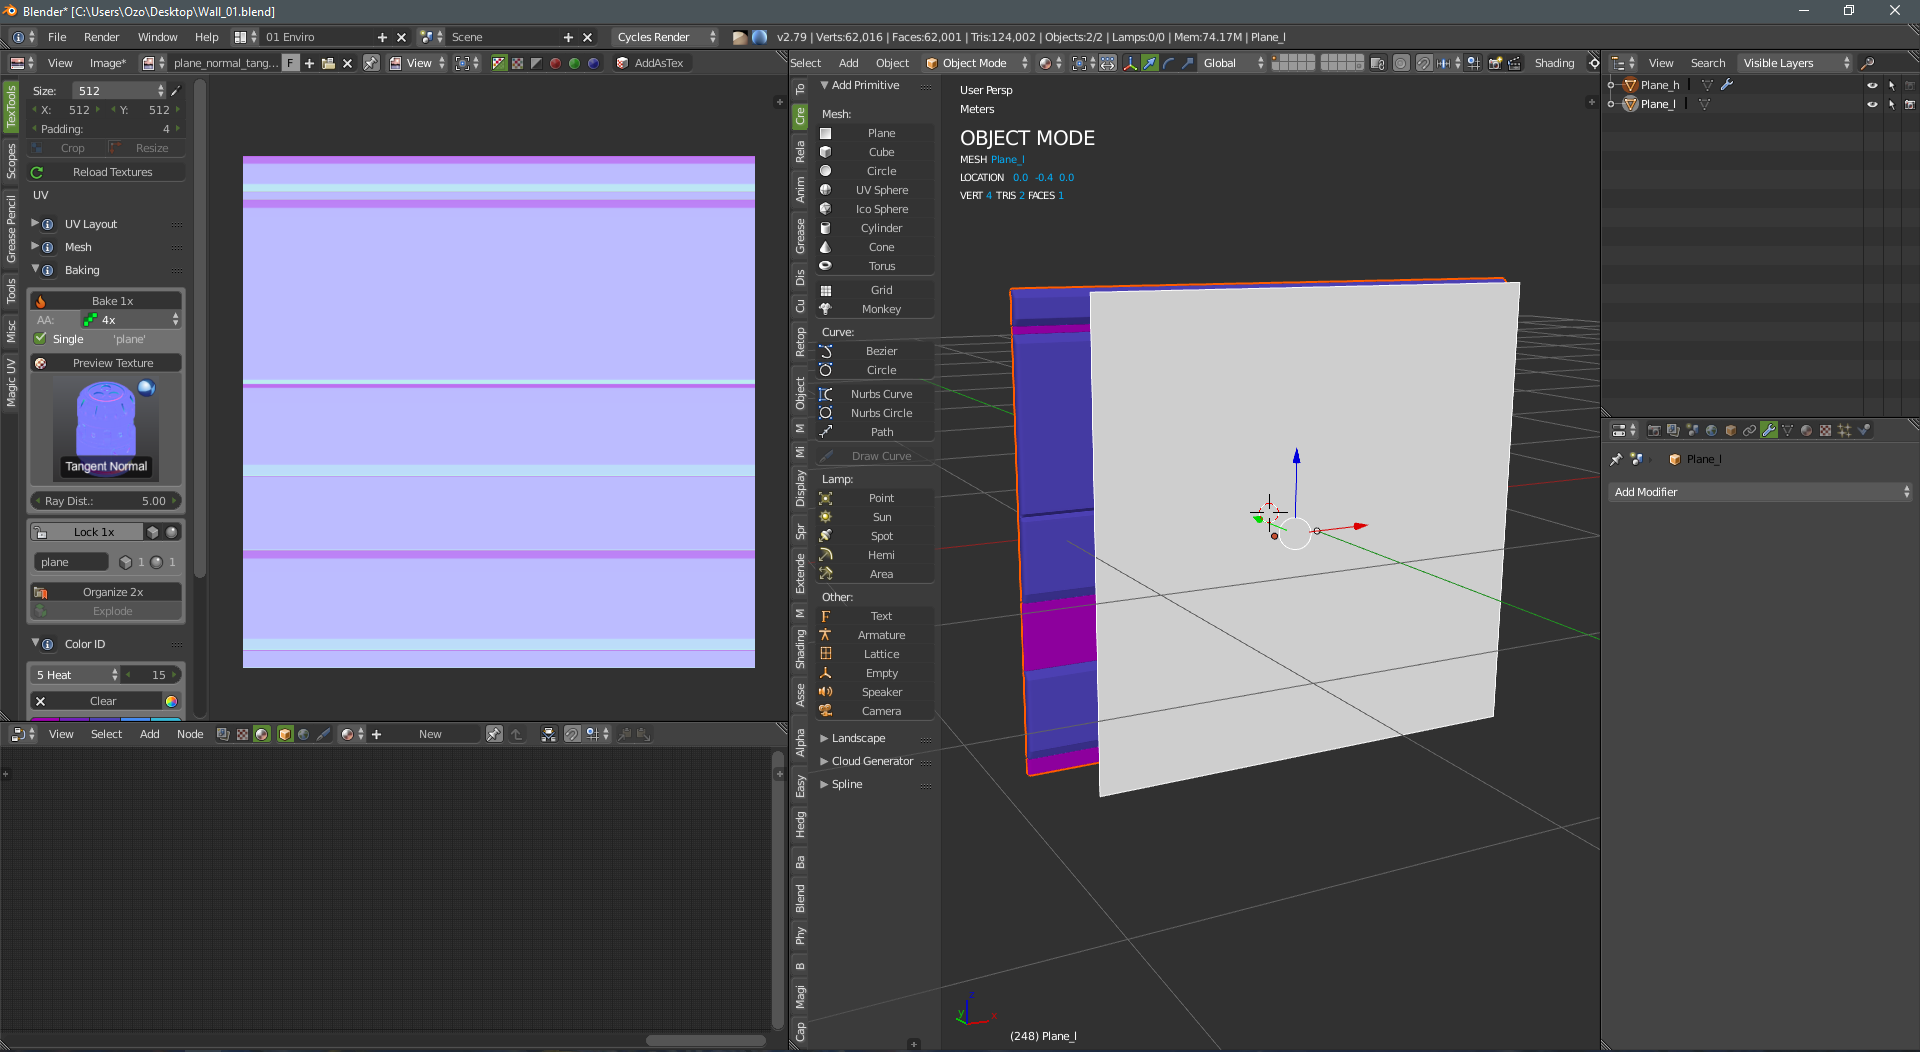
Task: Click the outliner search magnifier icon
Action: (x=1867, y=63)
